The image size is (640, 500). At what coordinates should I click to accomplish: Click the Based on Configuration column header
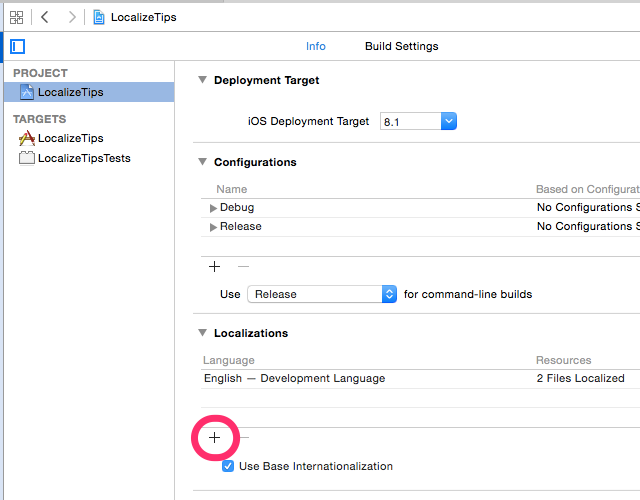[588, 189]
